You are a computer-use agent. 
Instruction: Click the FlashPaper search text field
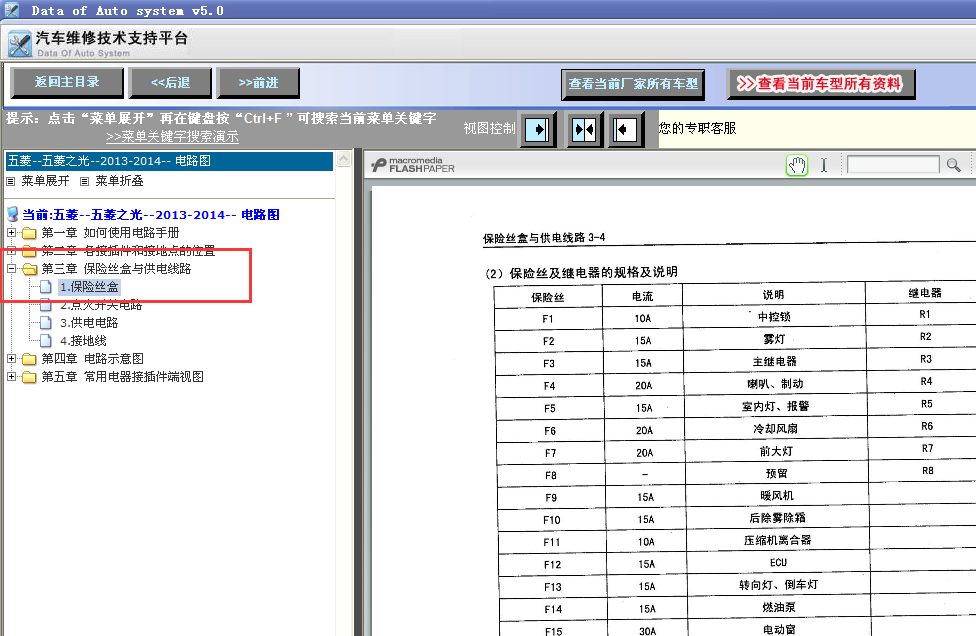[x=893, y=165]
